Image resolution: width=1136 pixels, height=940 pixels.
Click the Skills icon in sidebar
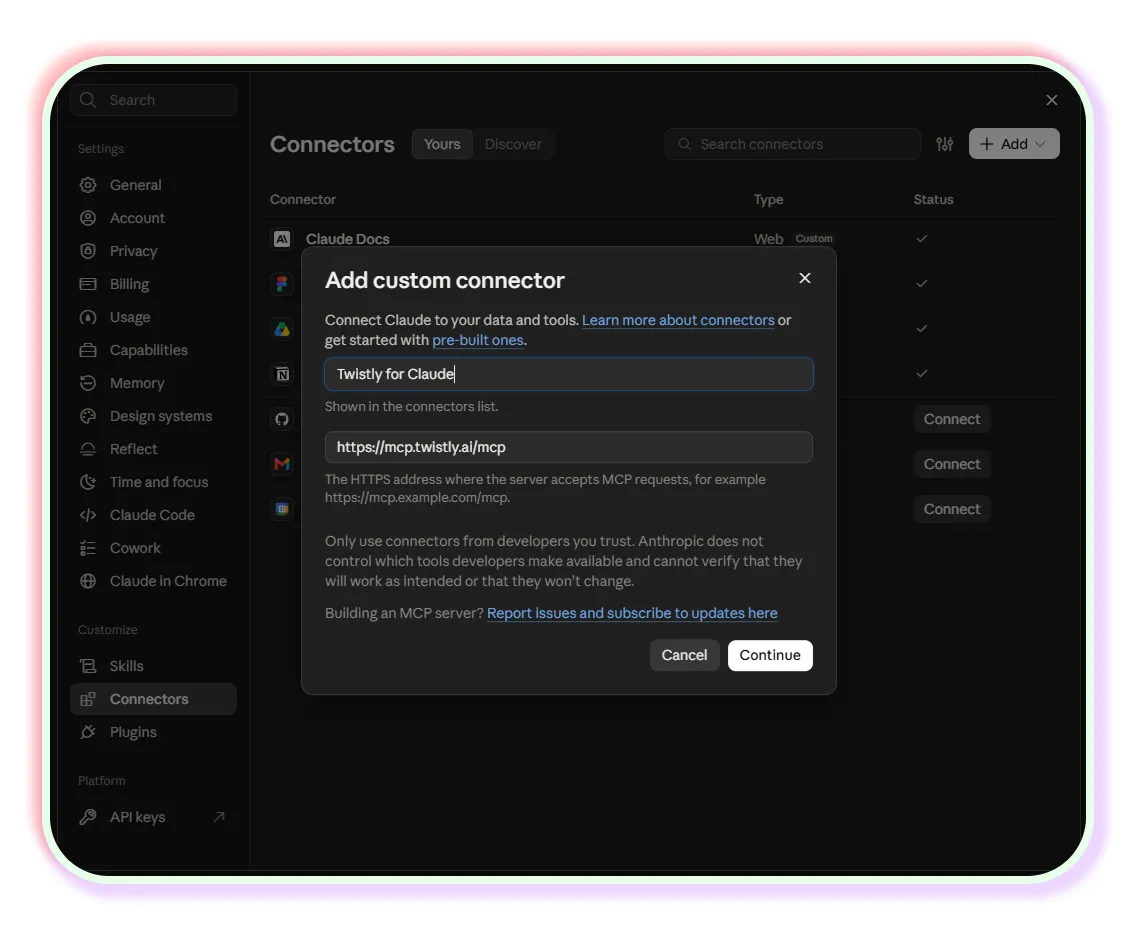(88, 666)
